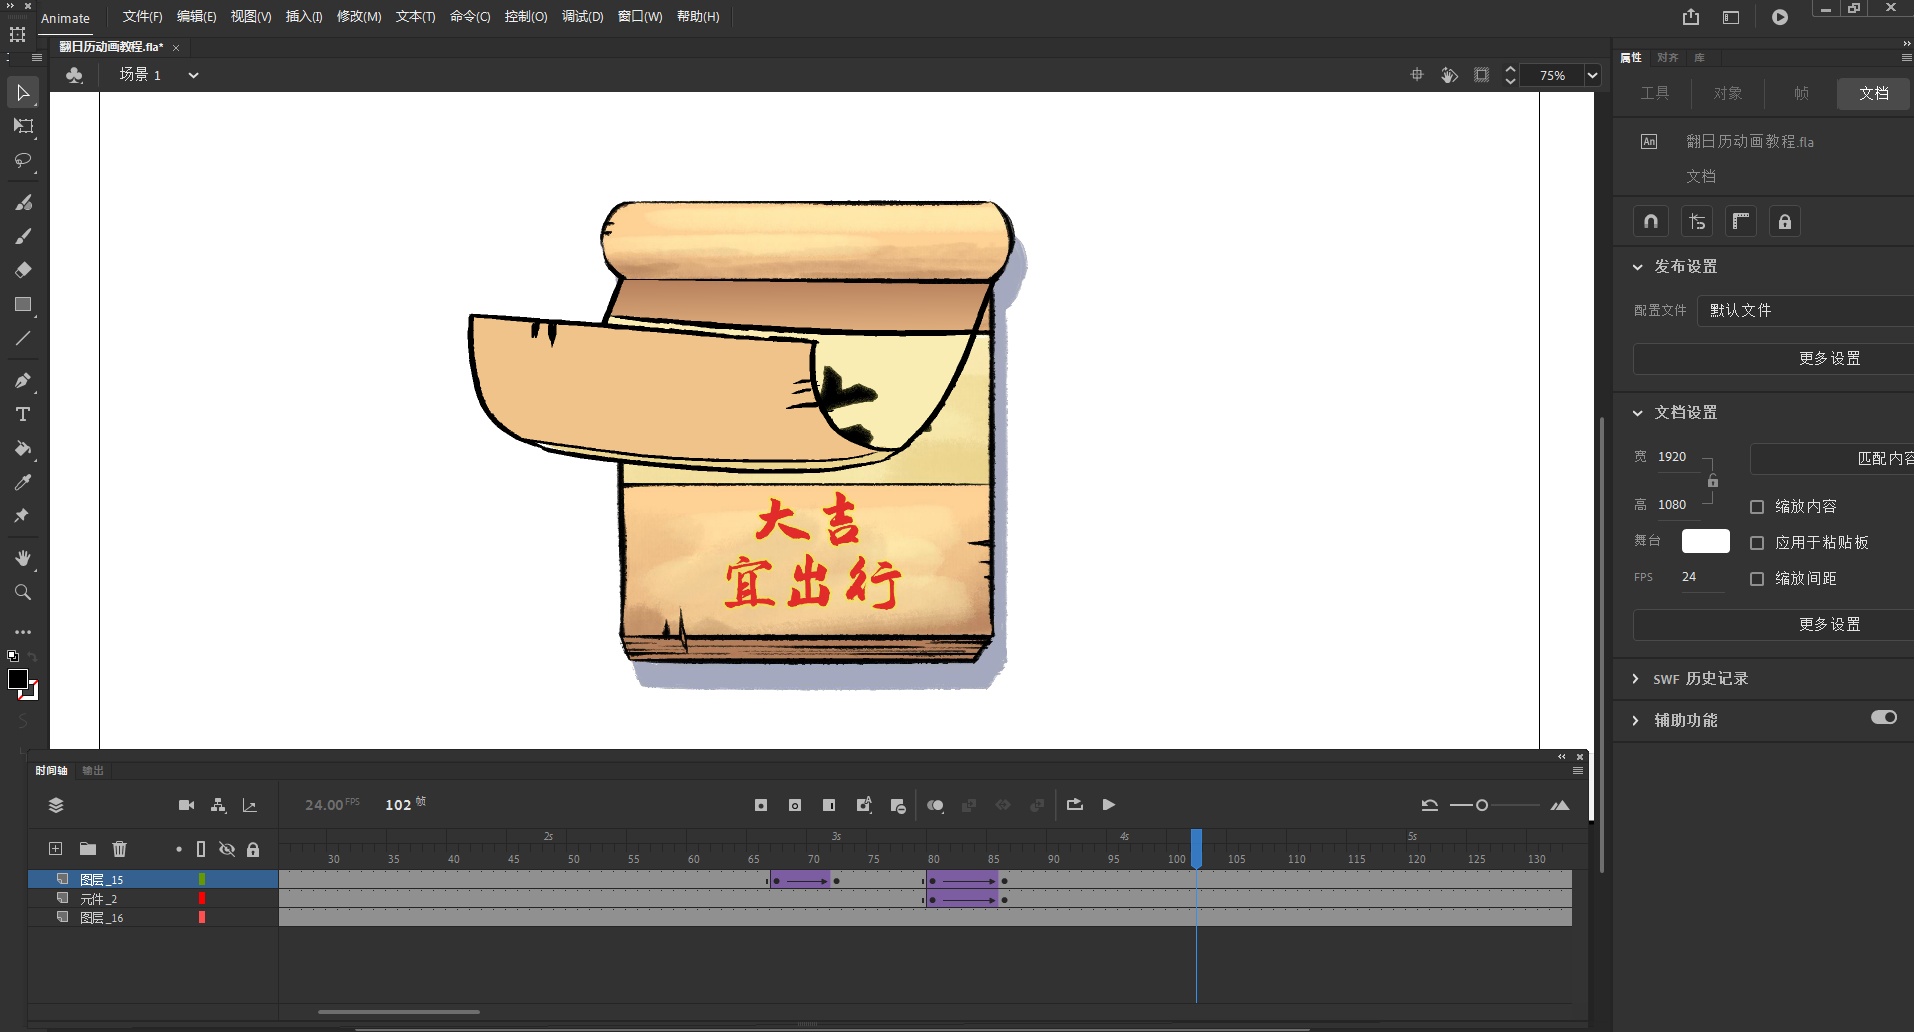This screenshot has width=1914, height=1032.
Task: Click the layer parenting view icon
Action: point(218,805)
